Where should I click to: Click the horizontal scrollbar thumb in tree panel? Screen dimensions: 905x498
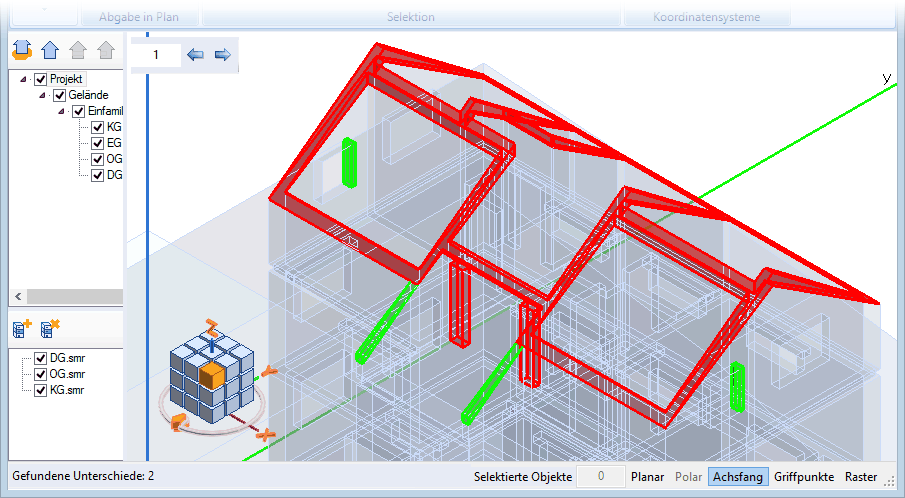(74, 297)
